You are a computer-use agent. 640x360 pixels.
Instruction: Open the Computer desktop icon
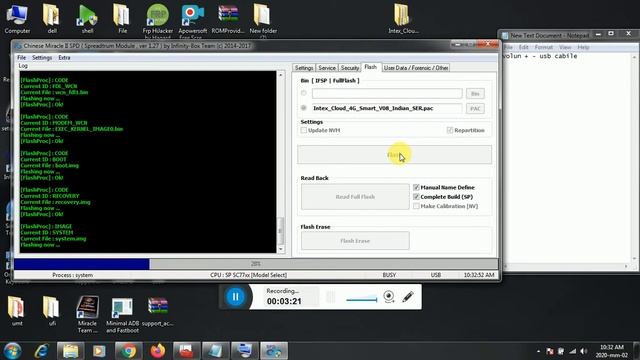17,18
